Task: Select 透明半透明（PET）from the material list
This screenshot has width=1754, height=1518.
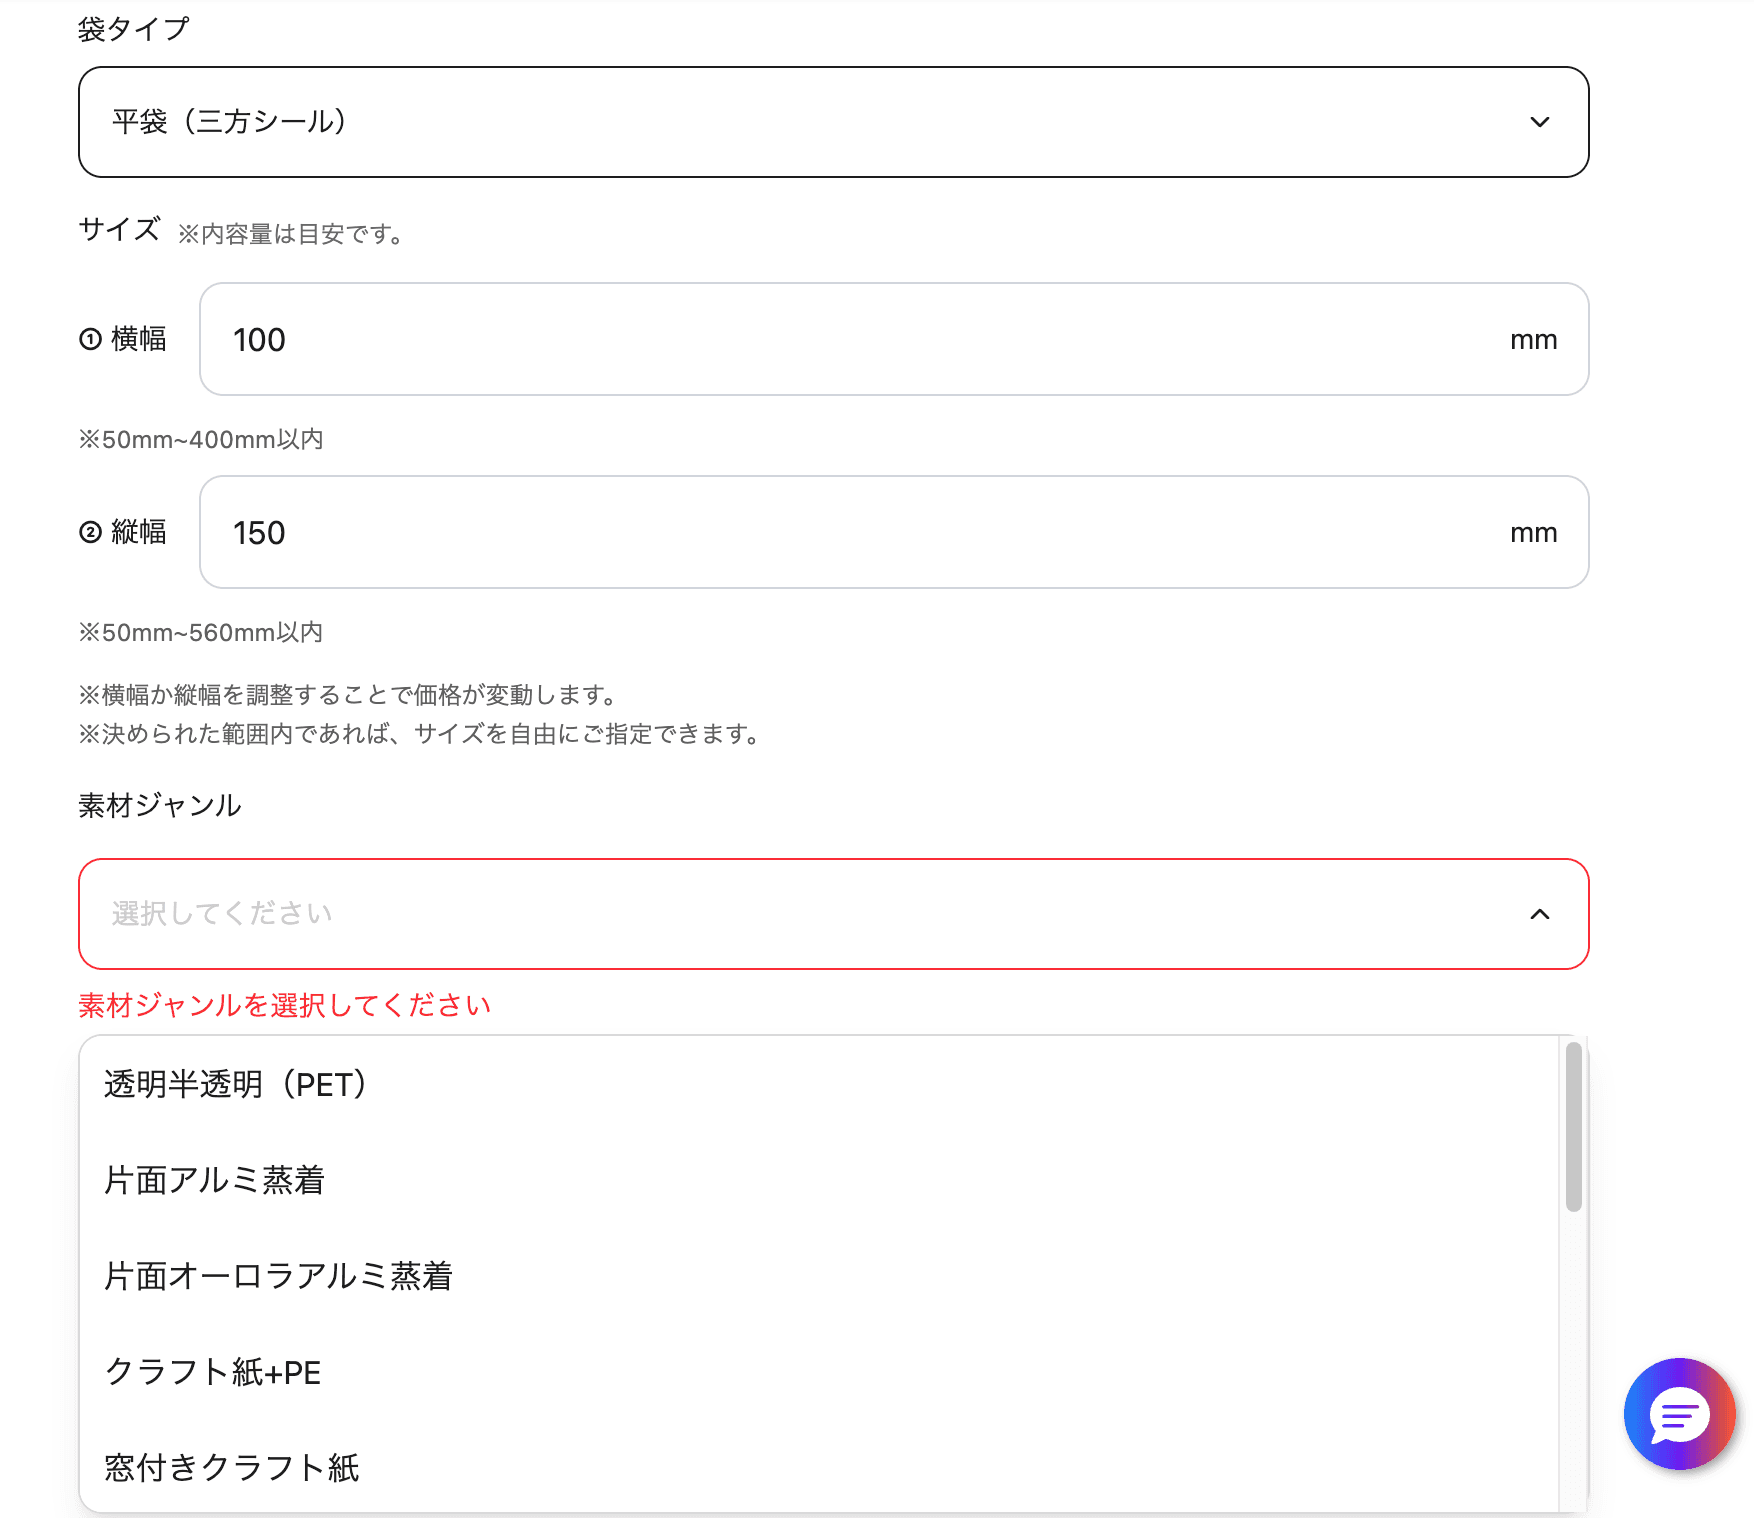Action: [236, 1084]
